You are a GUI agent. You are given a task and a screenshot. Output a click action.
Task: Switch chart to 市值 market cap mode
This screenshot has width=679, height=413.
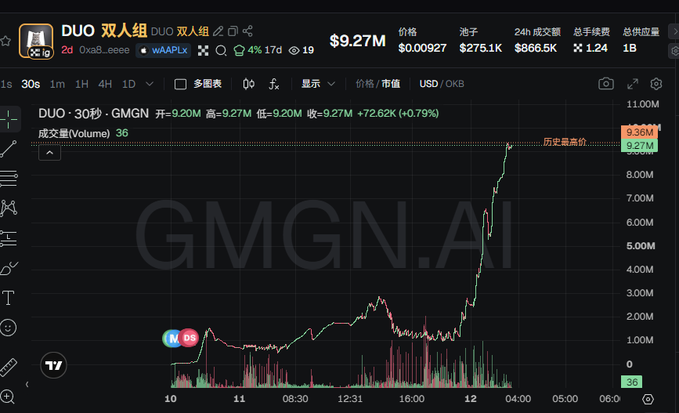click(391, 84)
